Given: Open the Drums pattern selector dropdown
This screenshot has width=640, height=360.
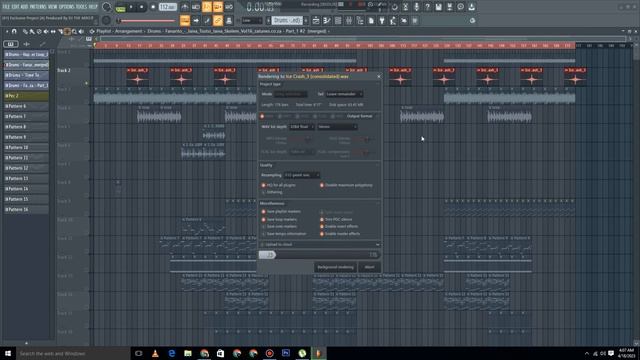Looking at the screenshot, I should 287,20.
